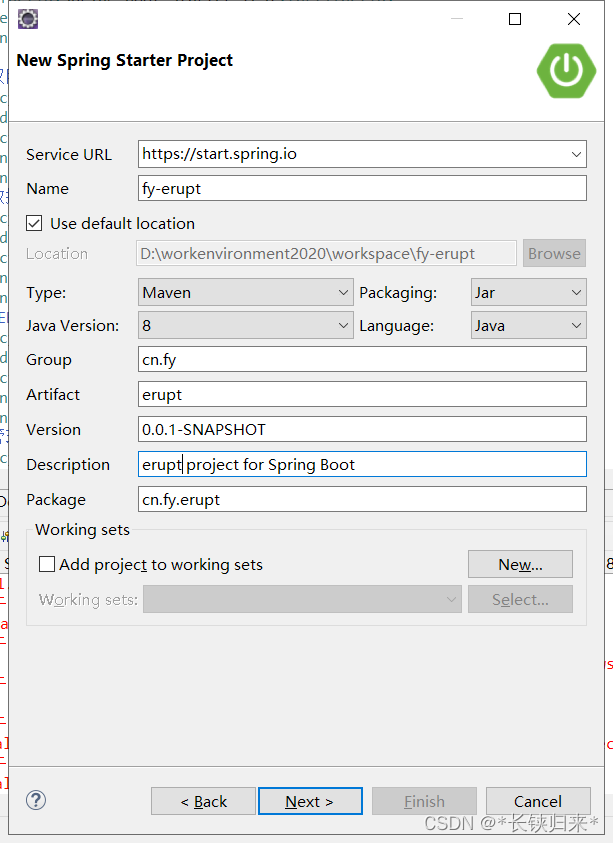
Task: Focus the Artifact field erupt
Action: [362, 394]
